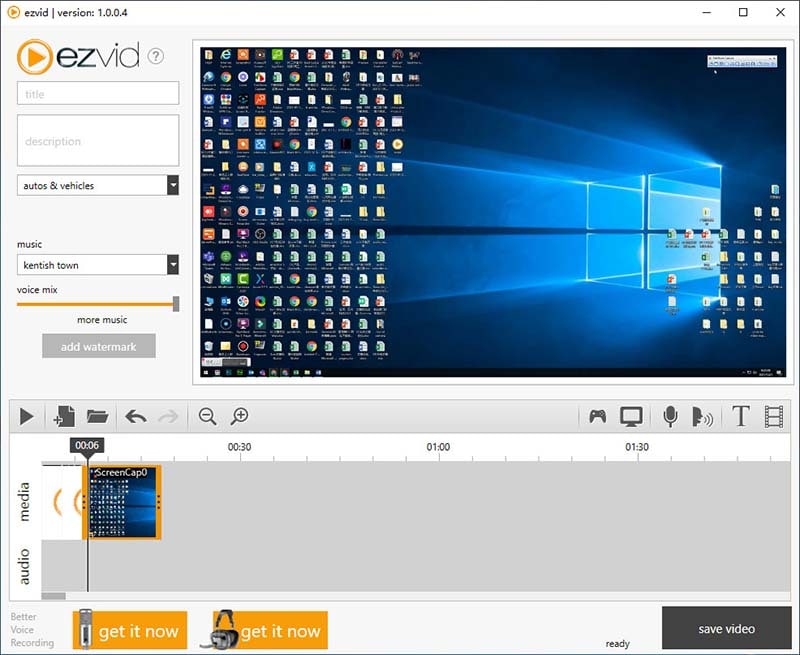
Task: Start screen capture with the monitor icon
Action: coord(631,416)
